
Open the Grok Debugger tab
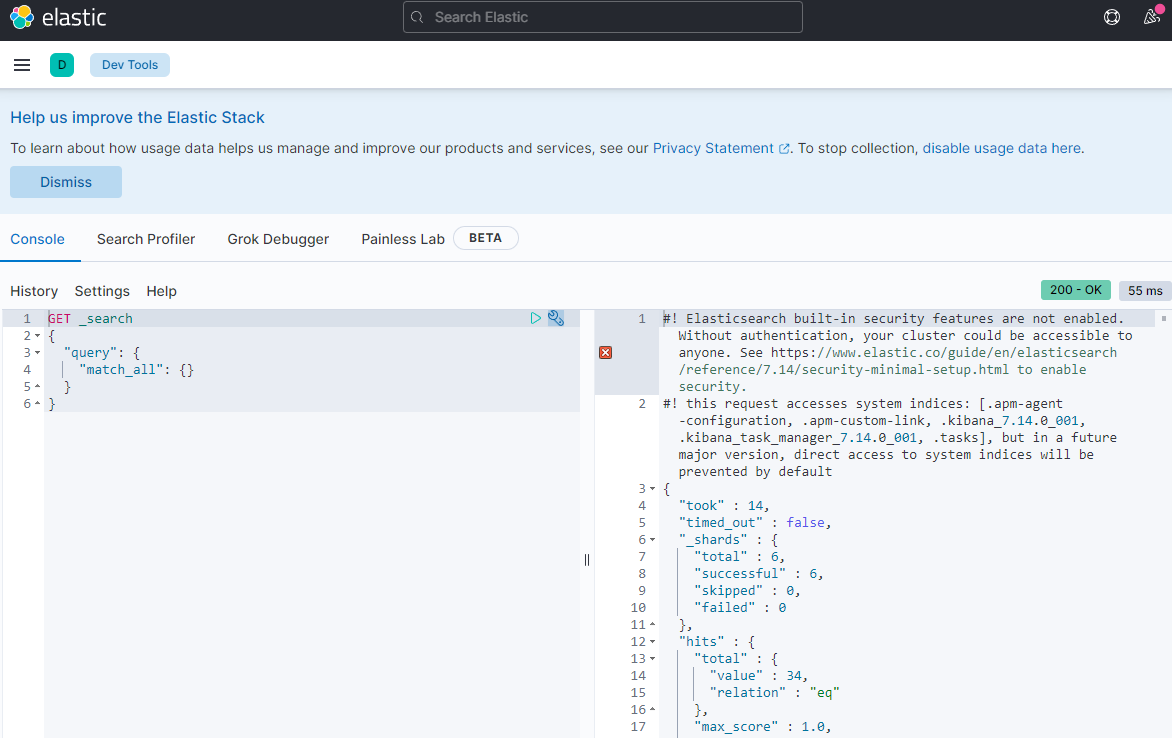tap(278, 239)
